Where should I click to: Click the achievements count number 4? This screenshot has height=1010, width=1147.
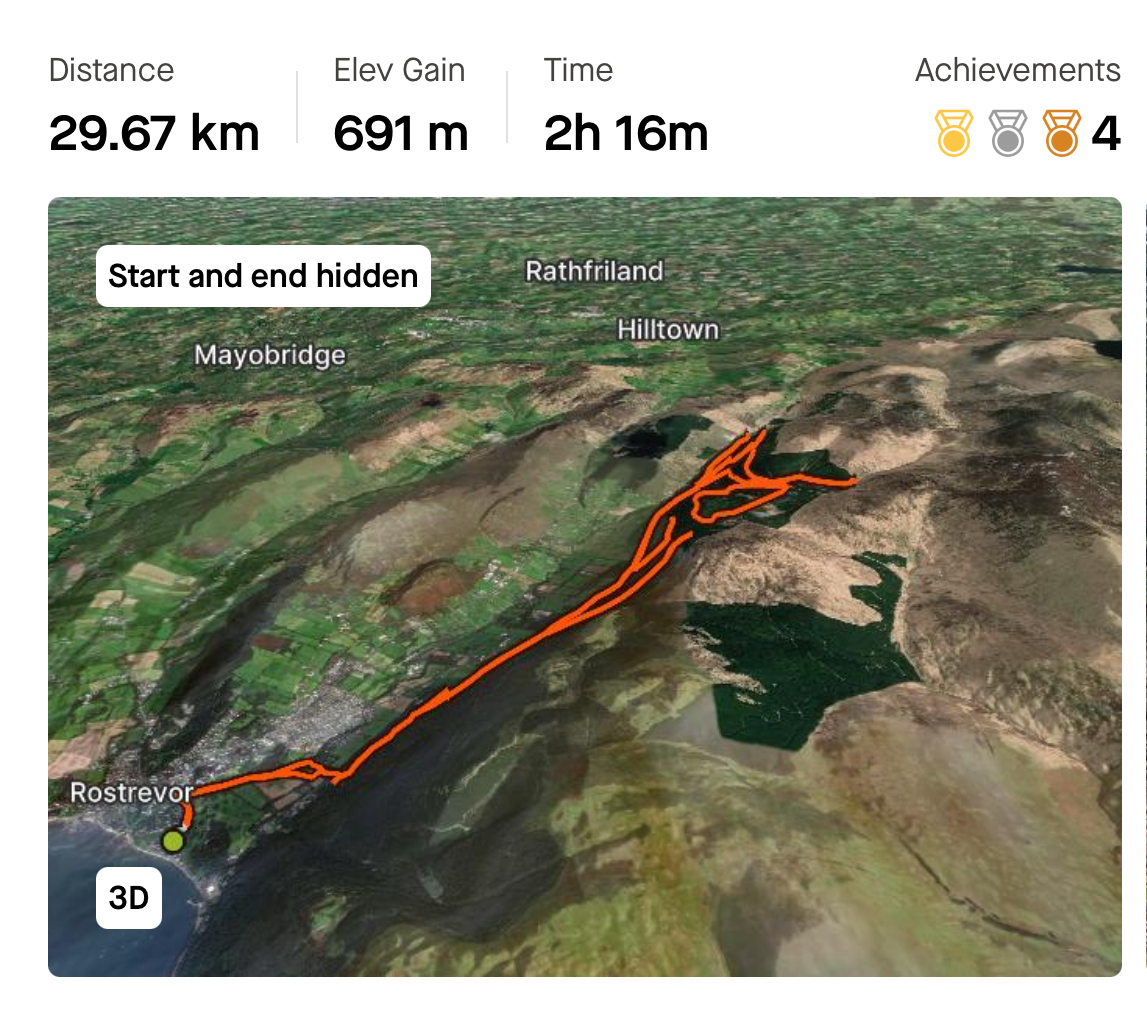click(x=1105, y=133)
